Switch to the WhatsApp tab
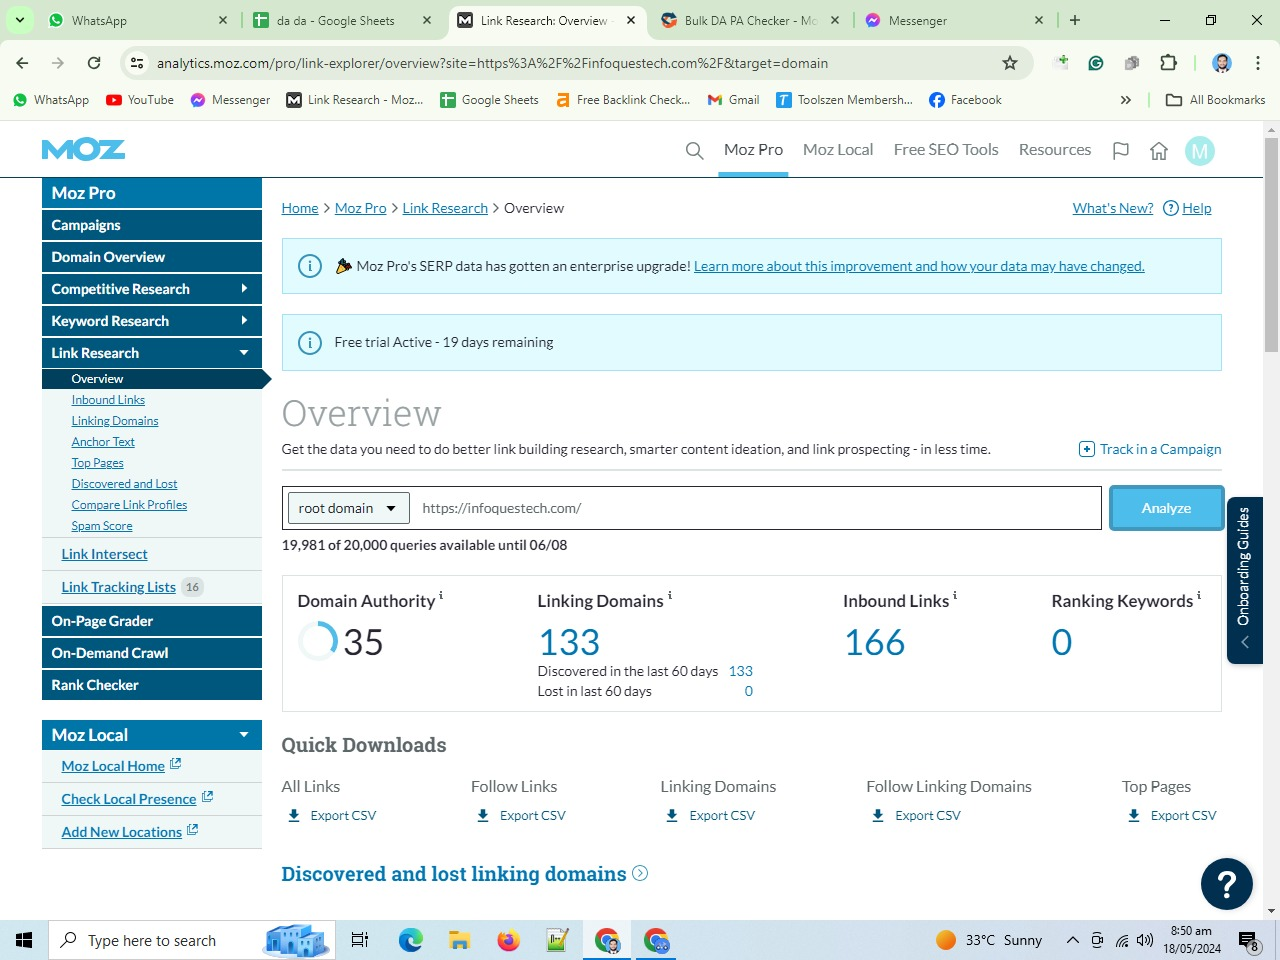Viewport: 1280px width, 960px height. coord(137,20)
